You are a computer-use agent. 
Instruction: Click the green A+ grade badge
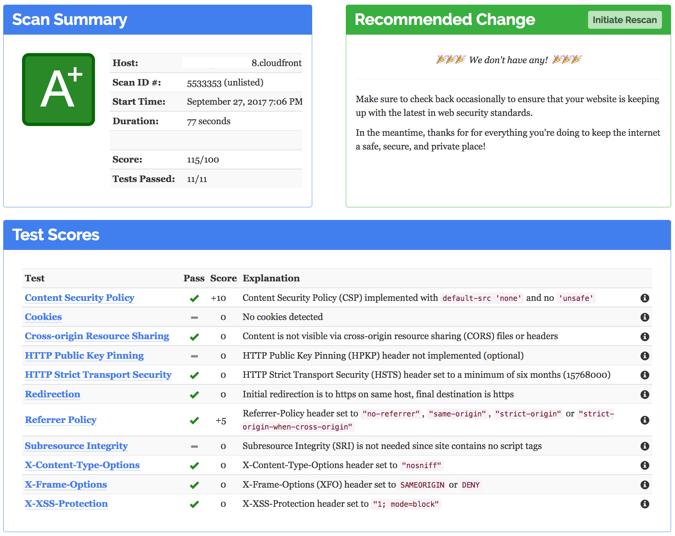coord(59,90)
